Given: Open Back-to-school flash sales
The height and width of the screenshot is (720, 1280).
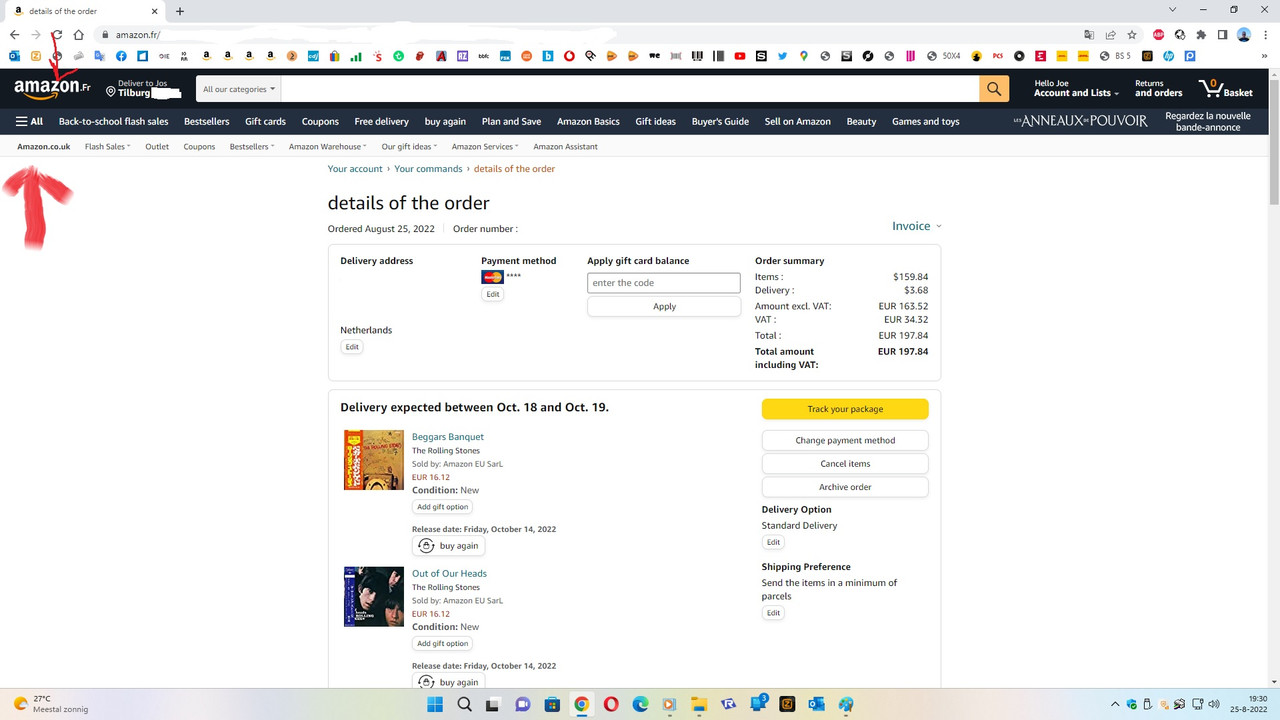Looking at the screenshot, I should [x=113, y=121].
